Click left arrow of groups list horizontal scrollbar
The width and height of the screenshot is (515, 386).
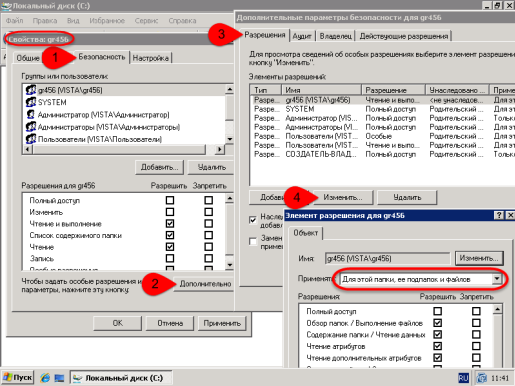tap(28, 149)
